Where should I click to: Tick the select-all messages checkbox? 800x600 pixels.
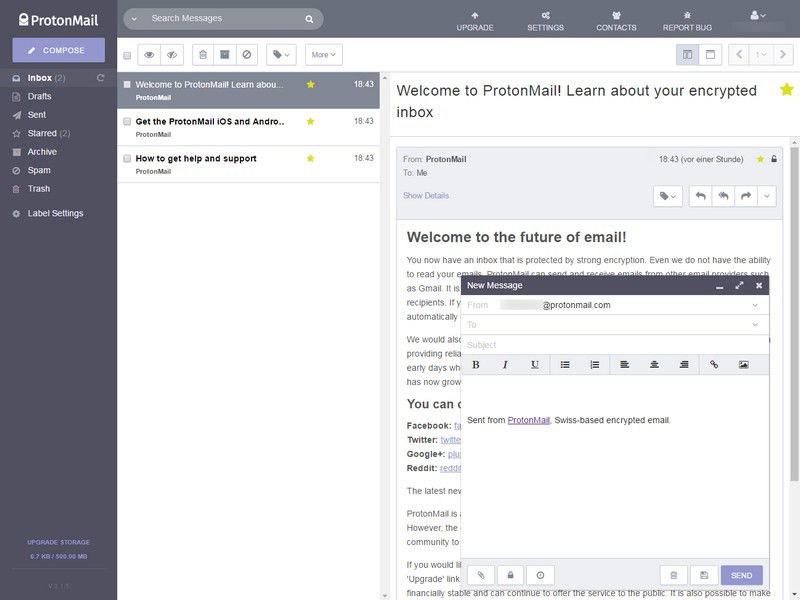(127, 55)
